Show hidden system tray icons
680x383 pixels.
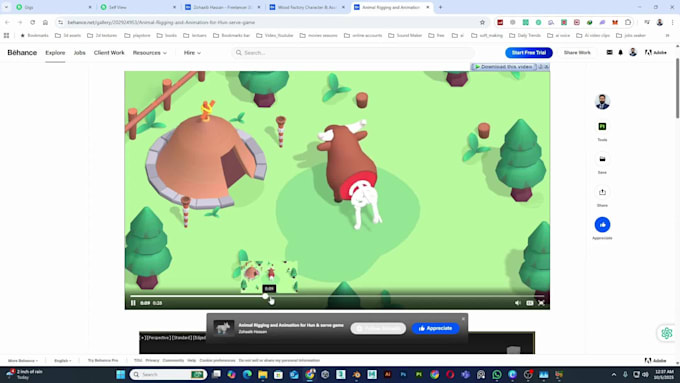tap(614, 374)
